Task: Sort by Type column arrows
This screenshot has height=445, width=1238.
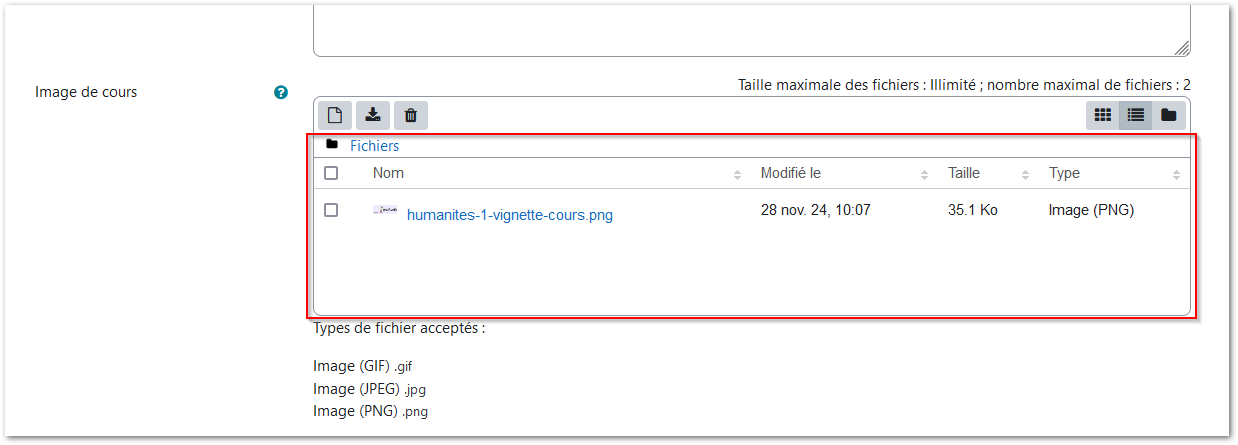Action: click(1176, 175)
